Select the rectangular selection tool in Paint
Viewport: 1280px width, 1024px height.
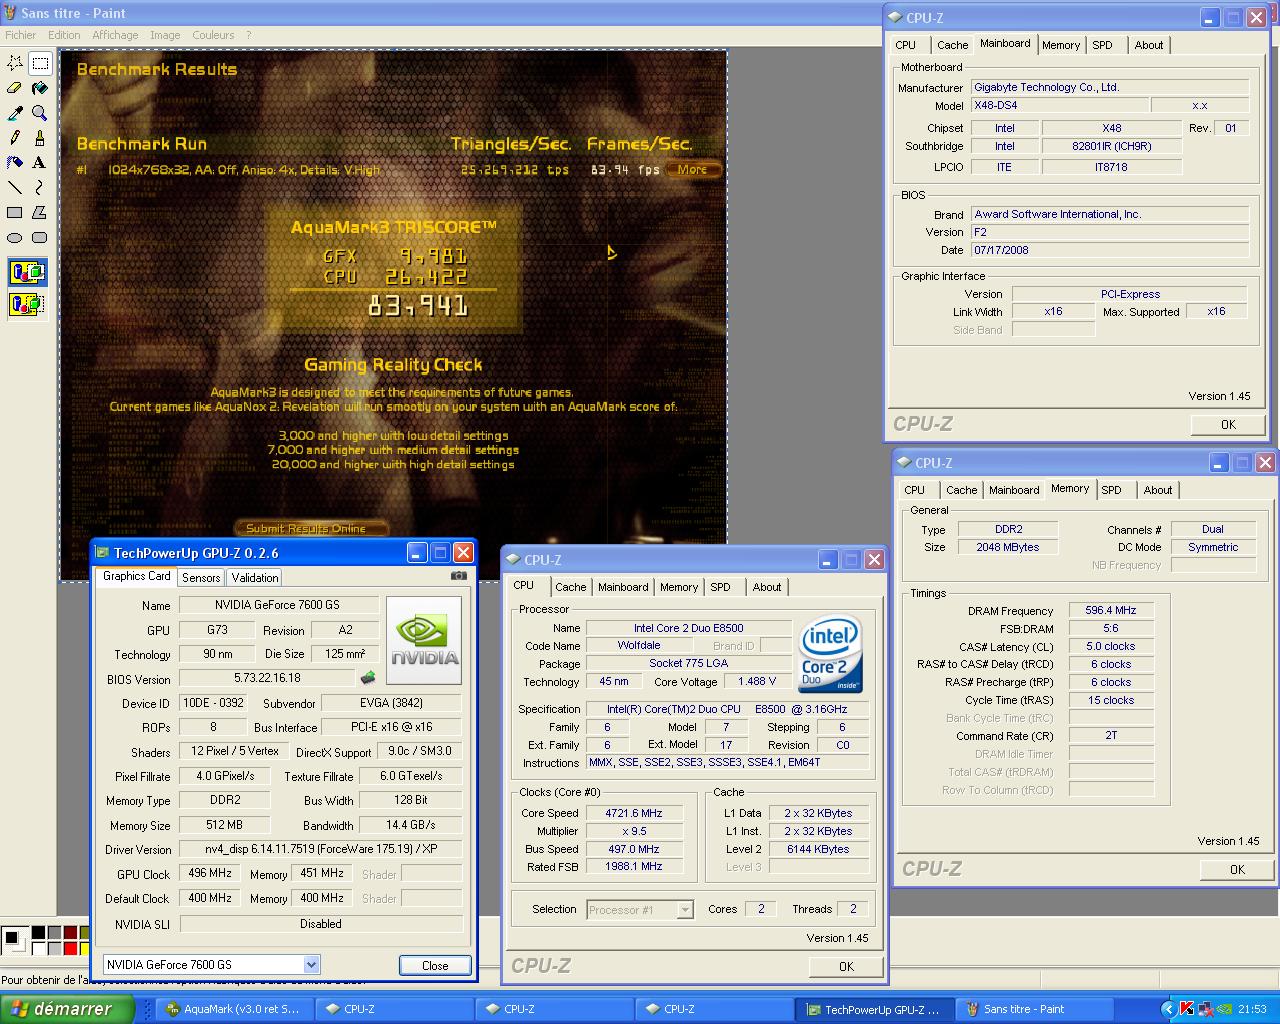click(40, 63)
